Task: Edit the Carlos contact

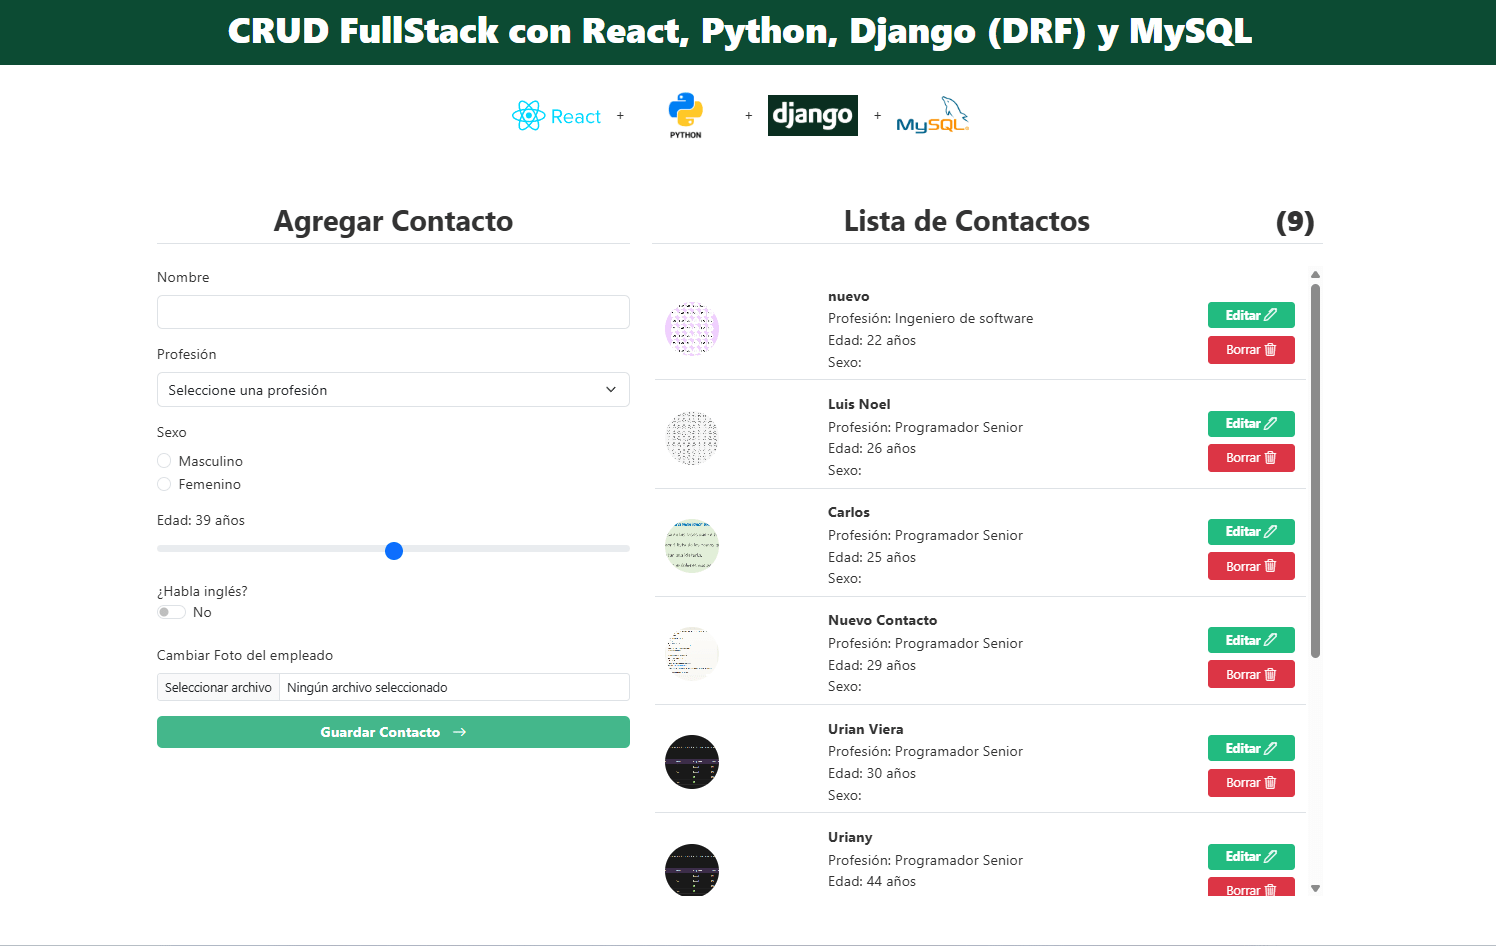Action: point(1251,532)
